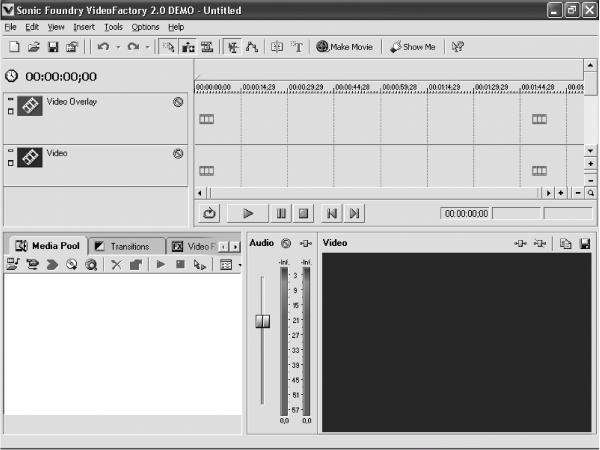Viewport: 600px width, 450px height.
Task: Click the copy snapshot icon in Video preview
Action: [x=566, y=244]
